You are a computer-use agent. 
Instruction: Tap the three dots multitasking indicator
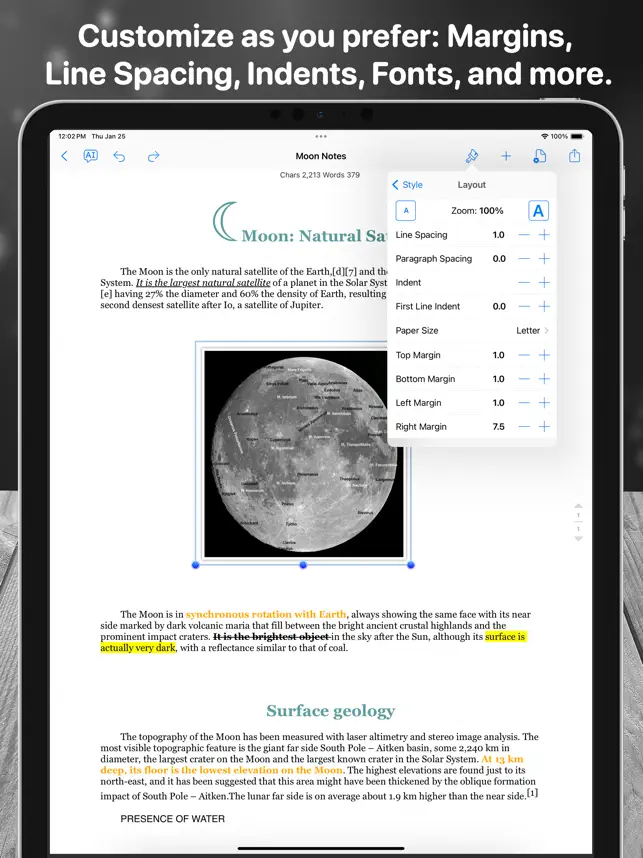pos(321,136)
